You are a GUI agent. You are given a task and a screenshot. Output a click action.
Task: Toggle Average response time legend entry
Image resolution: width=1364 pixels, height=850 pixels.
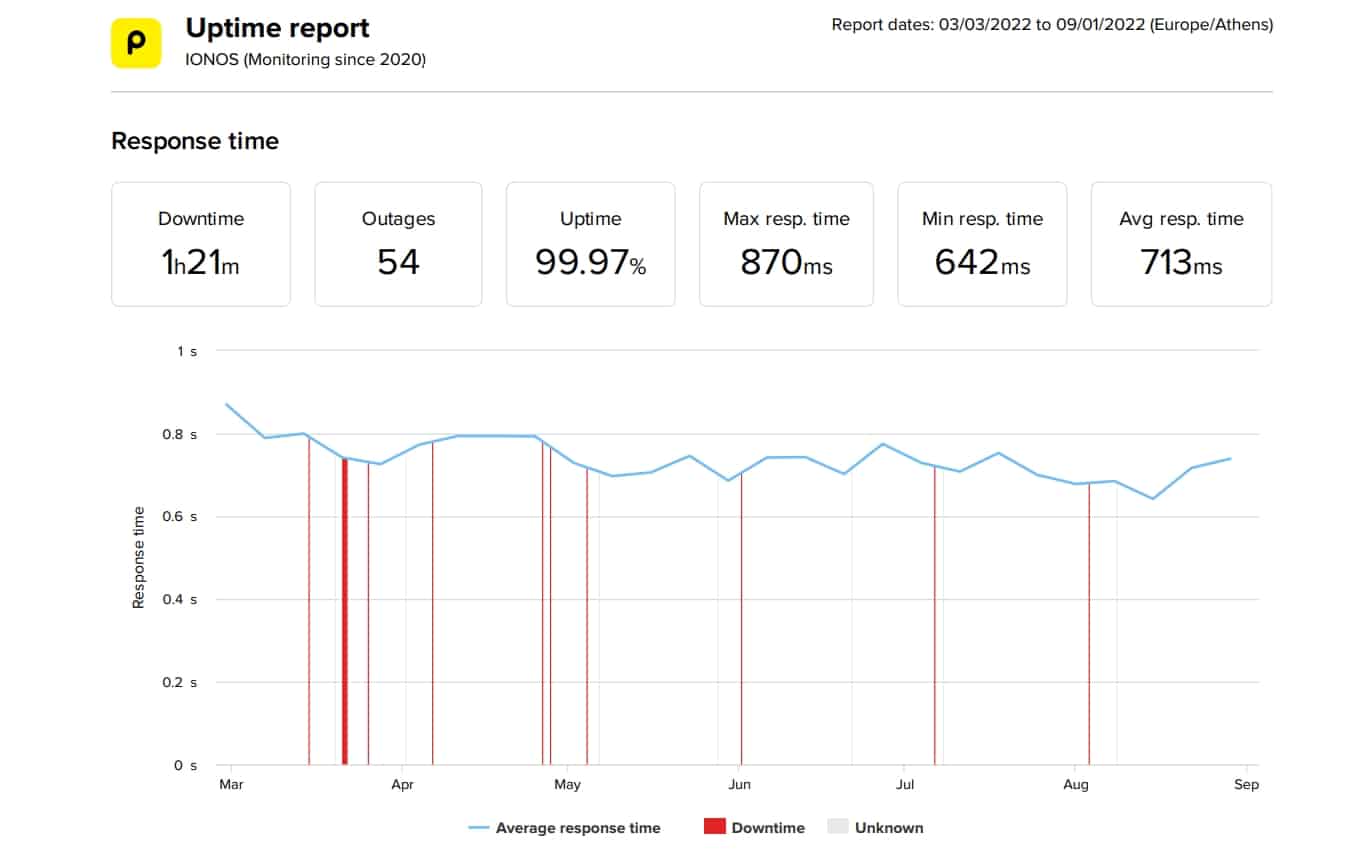[x=565, y=828]
